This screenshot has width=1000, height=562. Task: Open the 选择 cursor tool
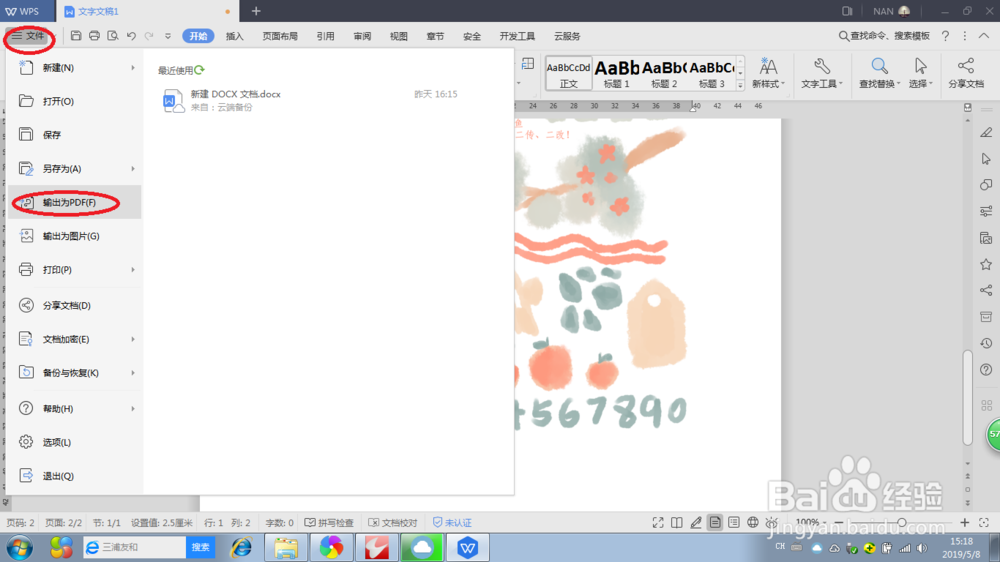(920, 73)
